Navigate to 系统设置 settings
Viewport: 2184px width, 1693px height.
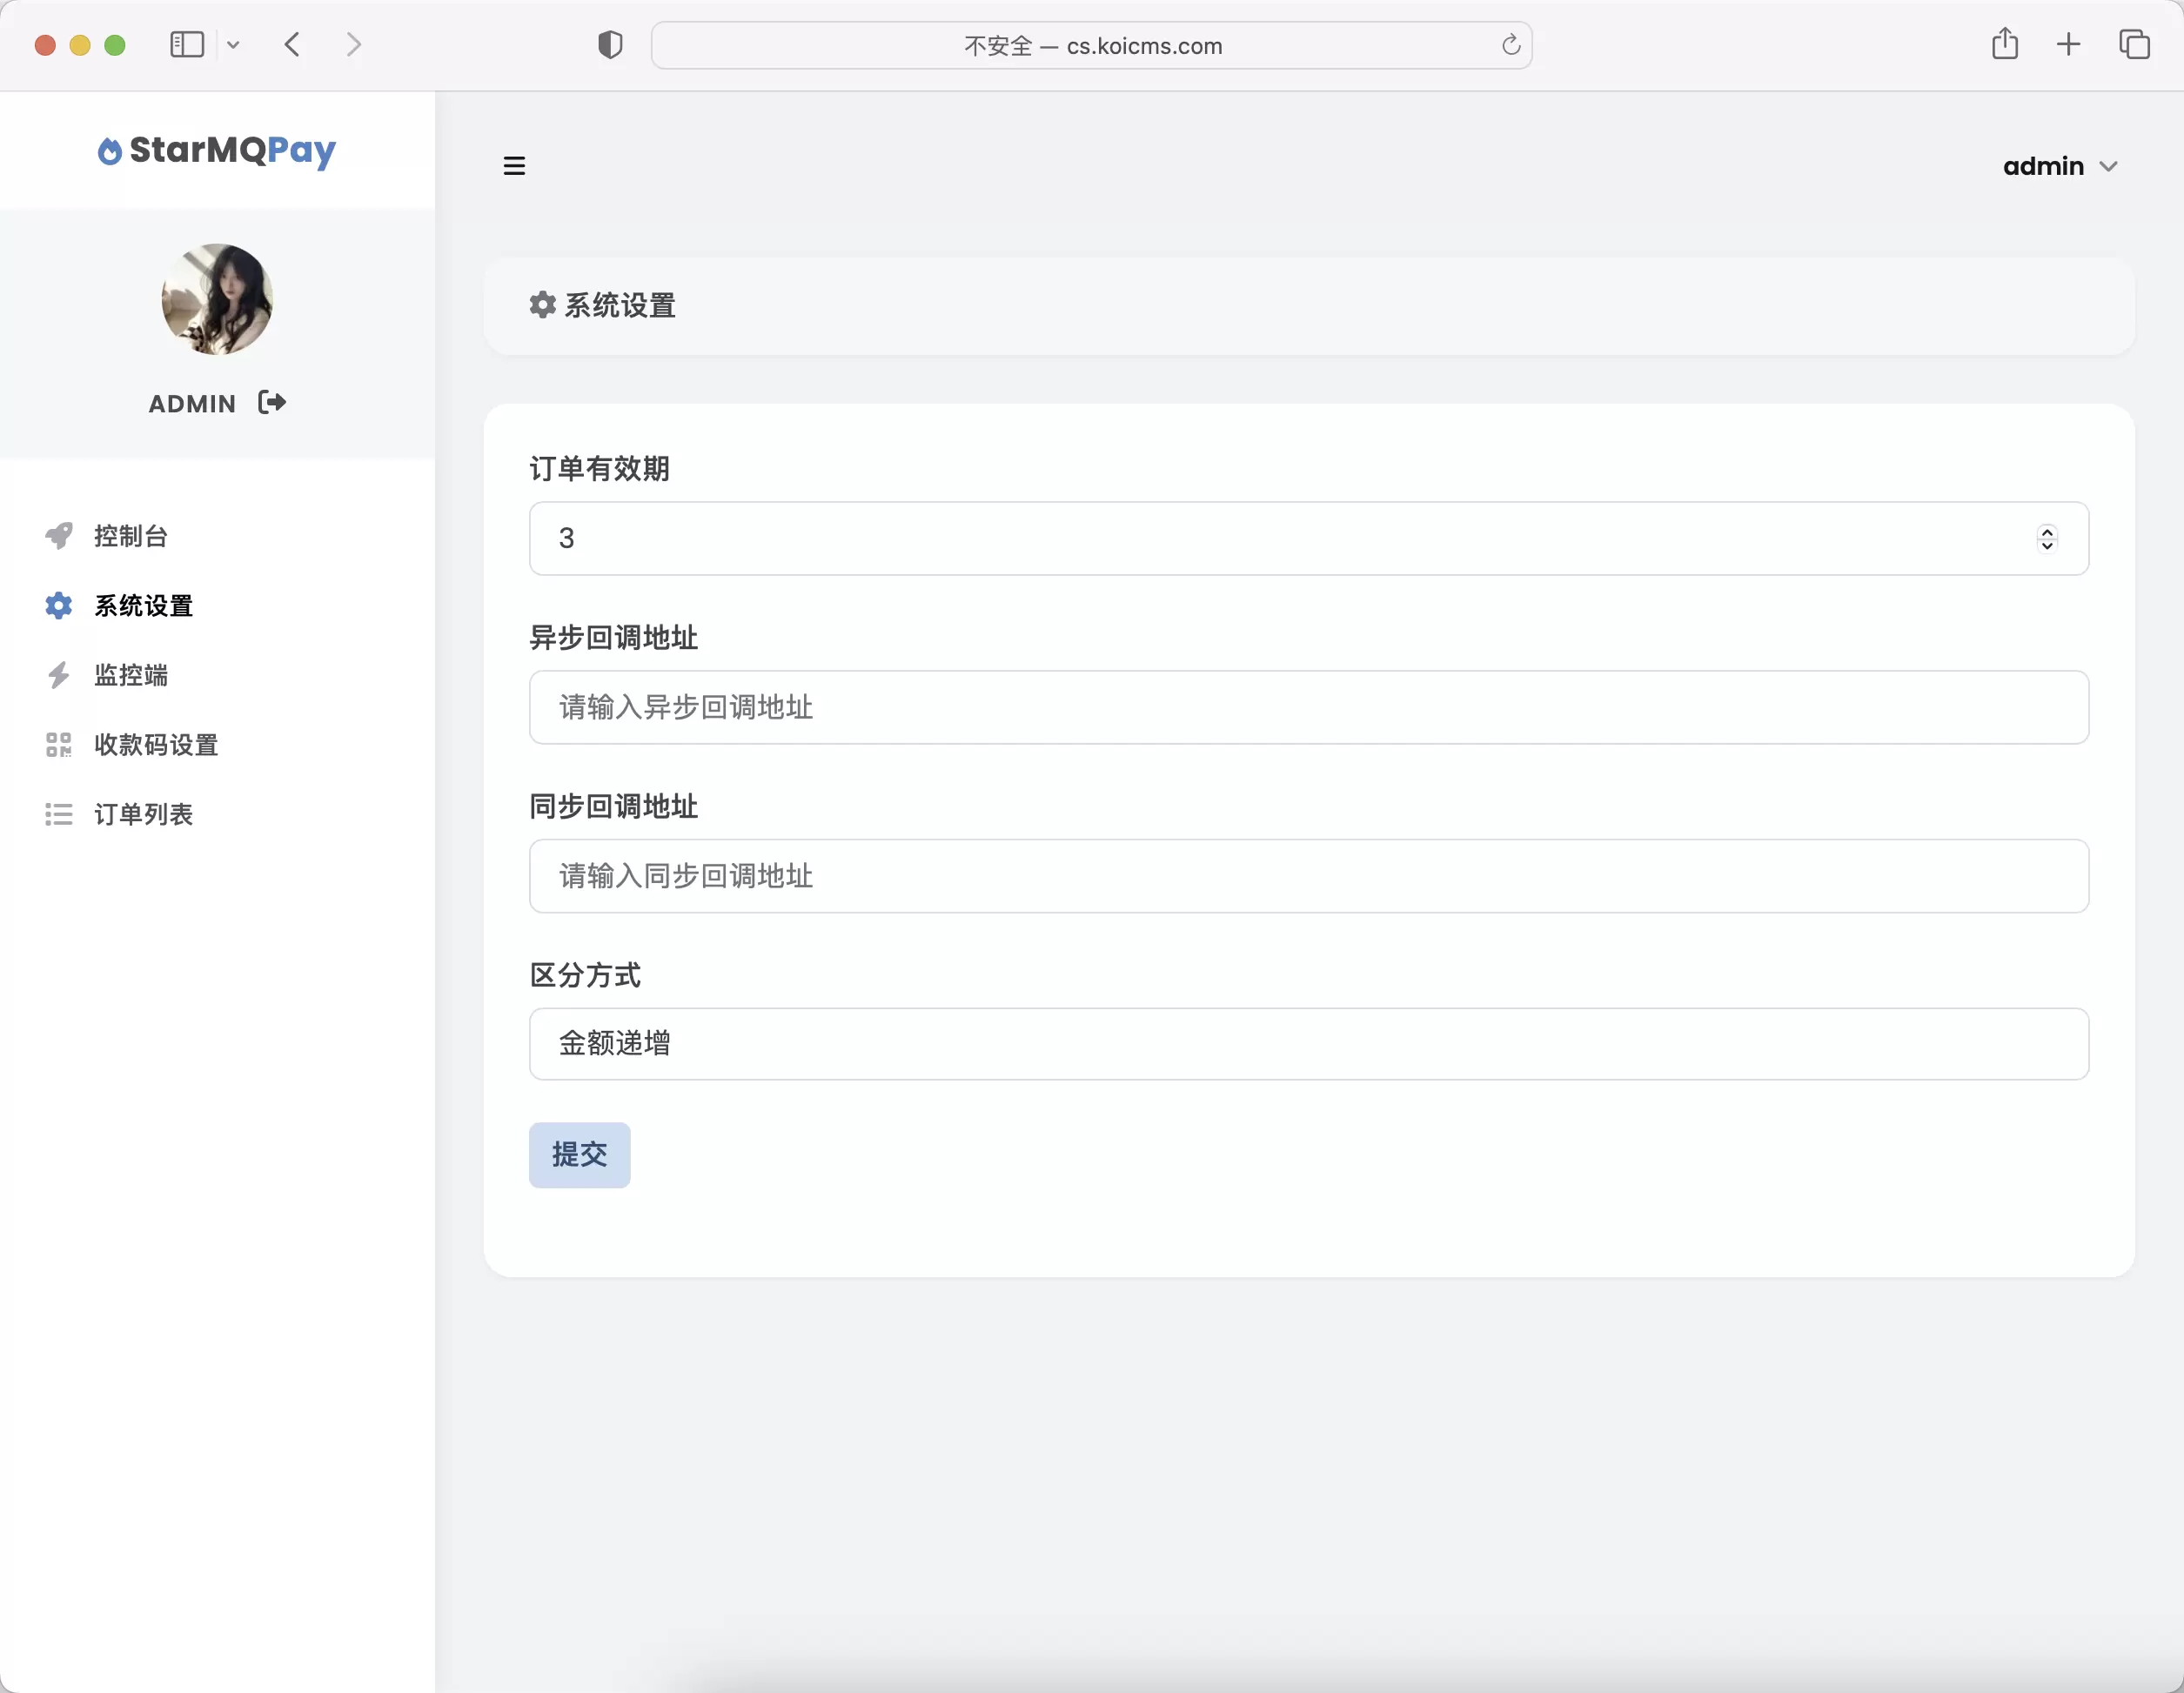(x=142, y=605)
